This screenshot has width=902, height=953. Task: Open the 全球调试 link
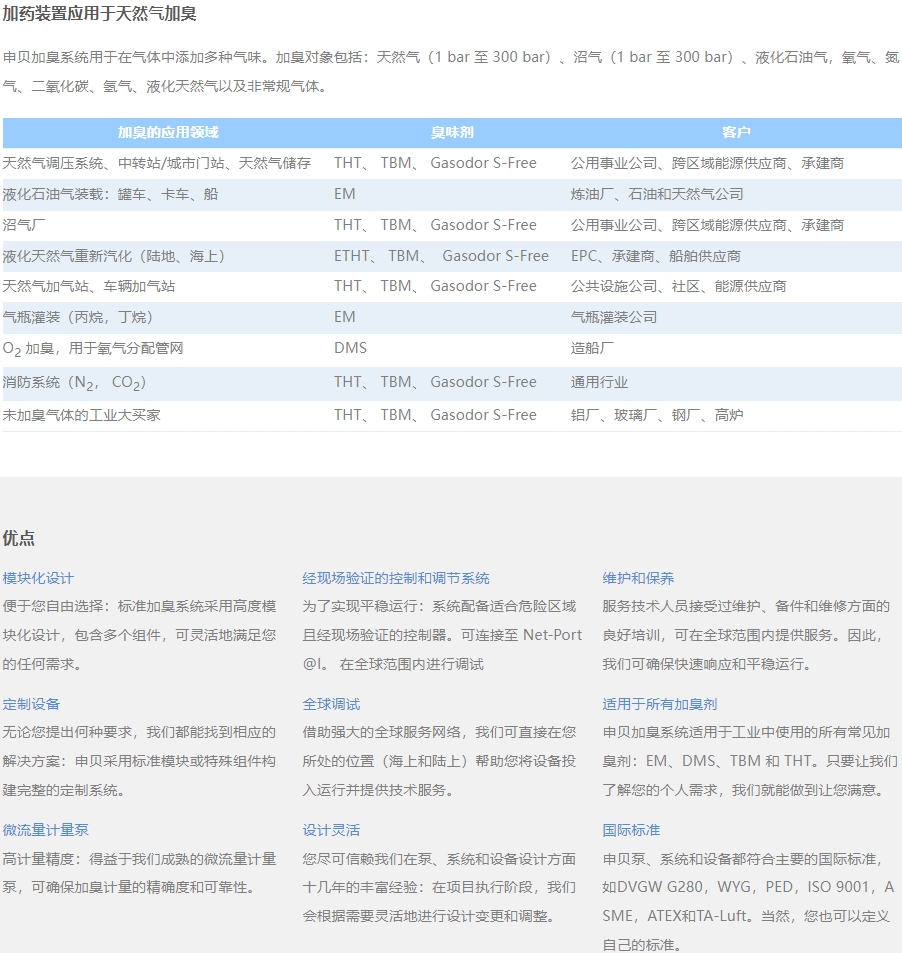(331, 704)
